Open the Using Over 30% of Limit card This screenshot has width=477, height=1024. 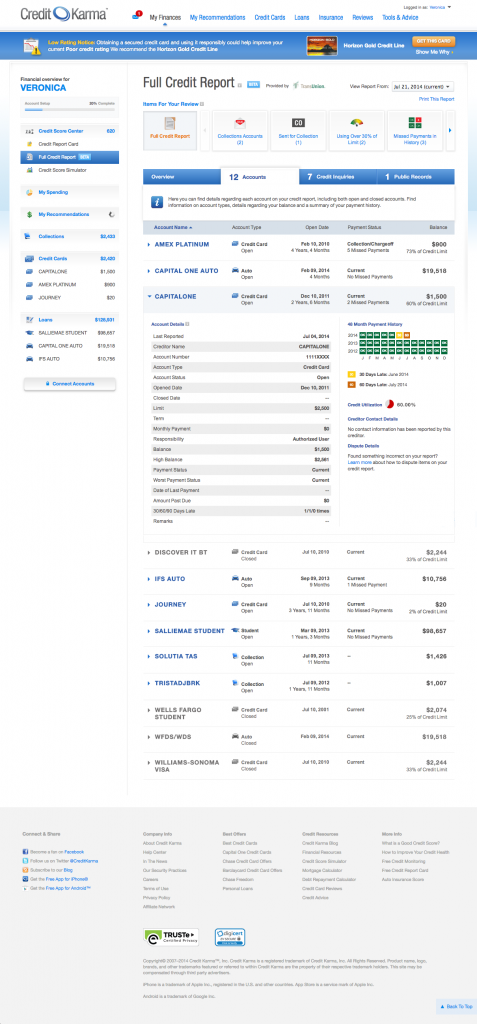pos(355,131)
